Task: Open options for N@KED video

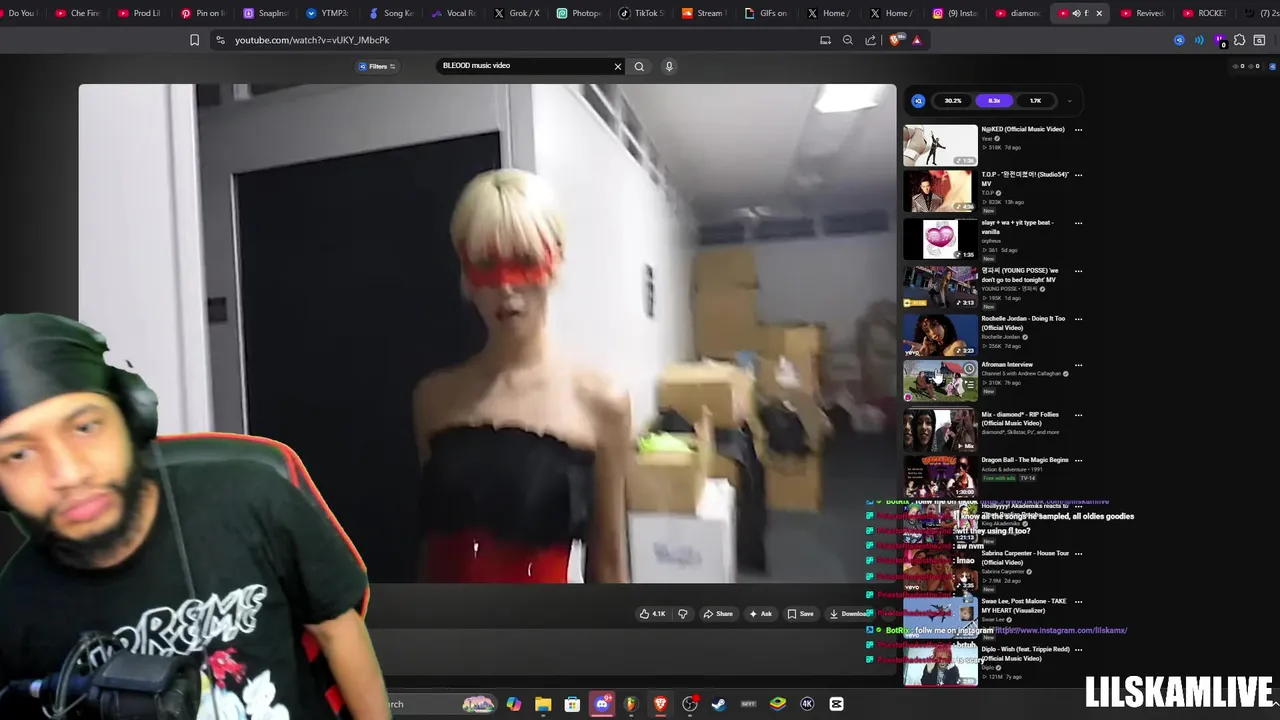Action: point(1078,130)
